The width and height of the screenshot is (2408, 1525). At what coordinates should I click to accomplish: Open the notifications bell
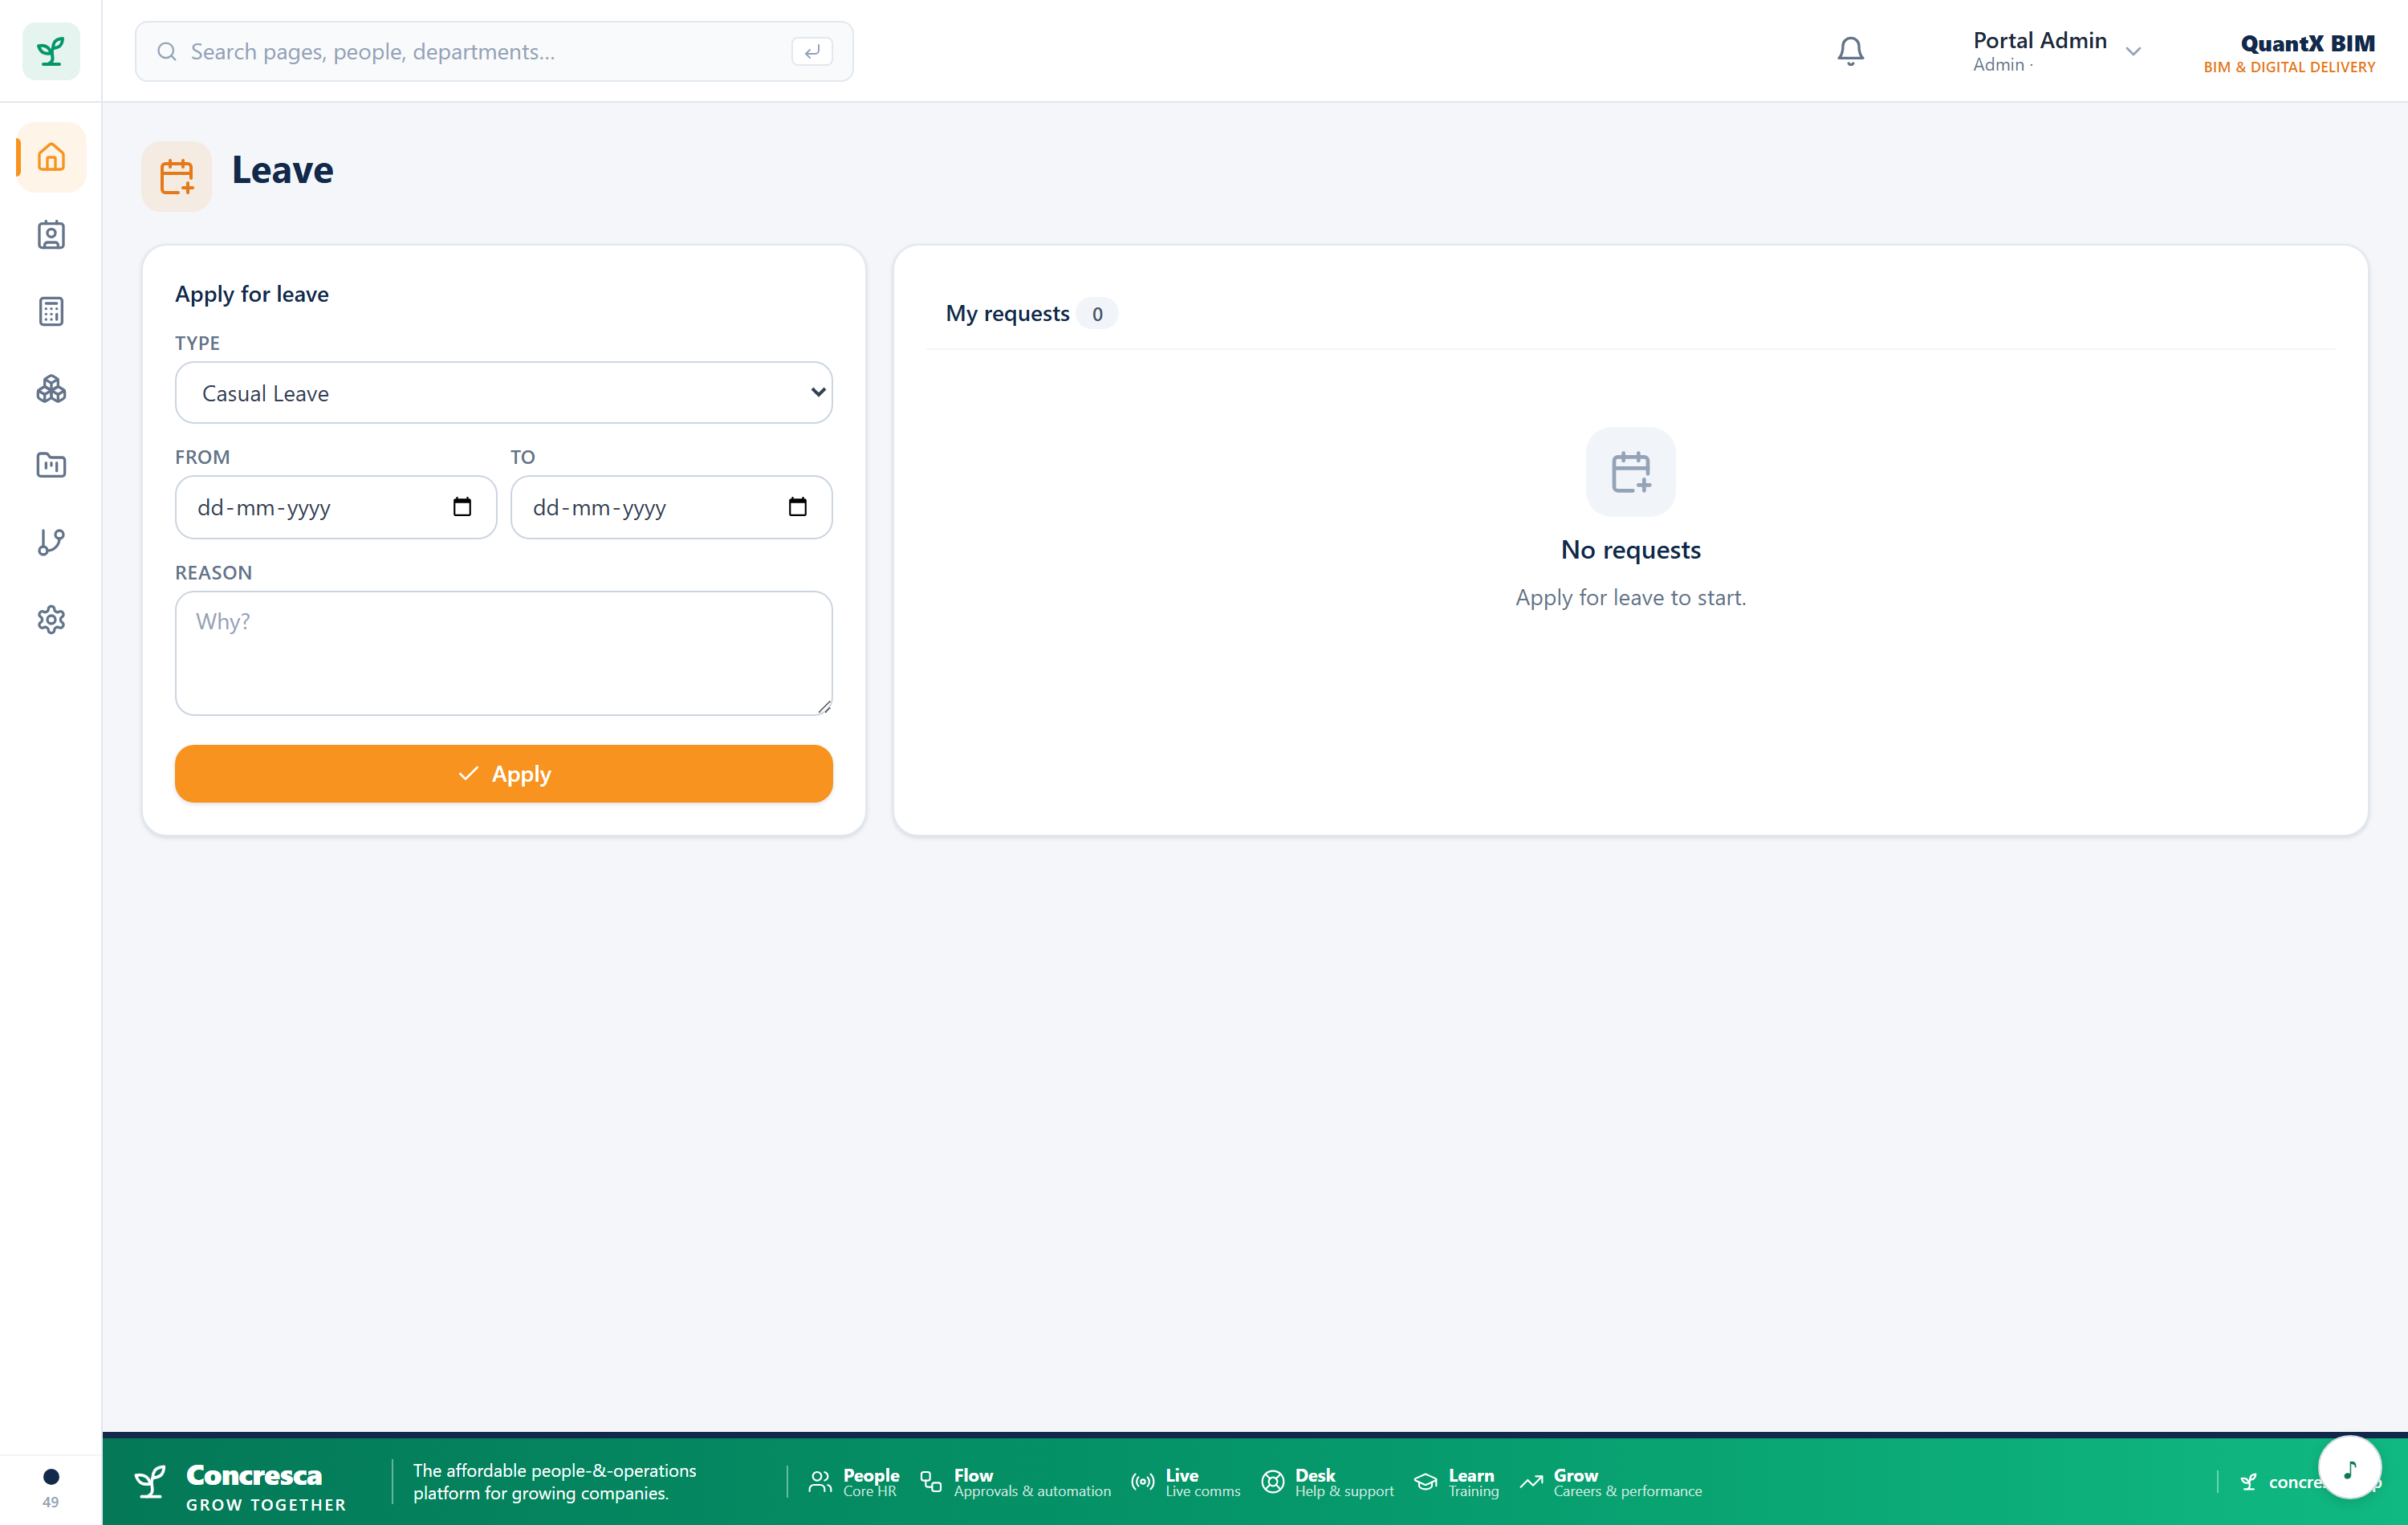coord(1850,51)
